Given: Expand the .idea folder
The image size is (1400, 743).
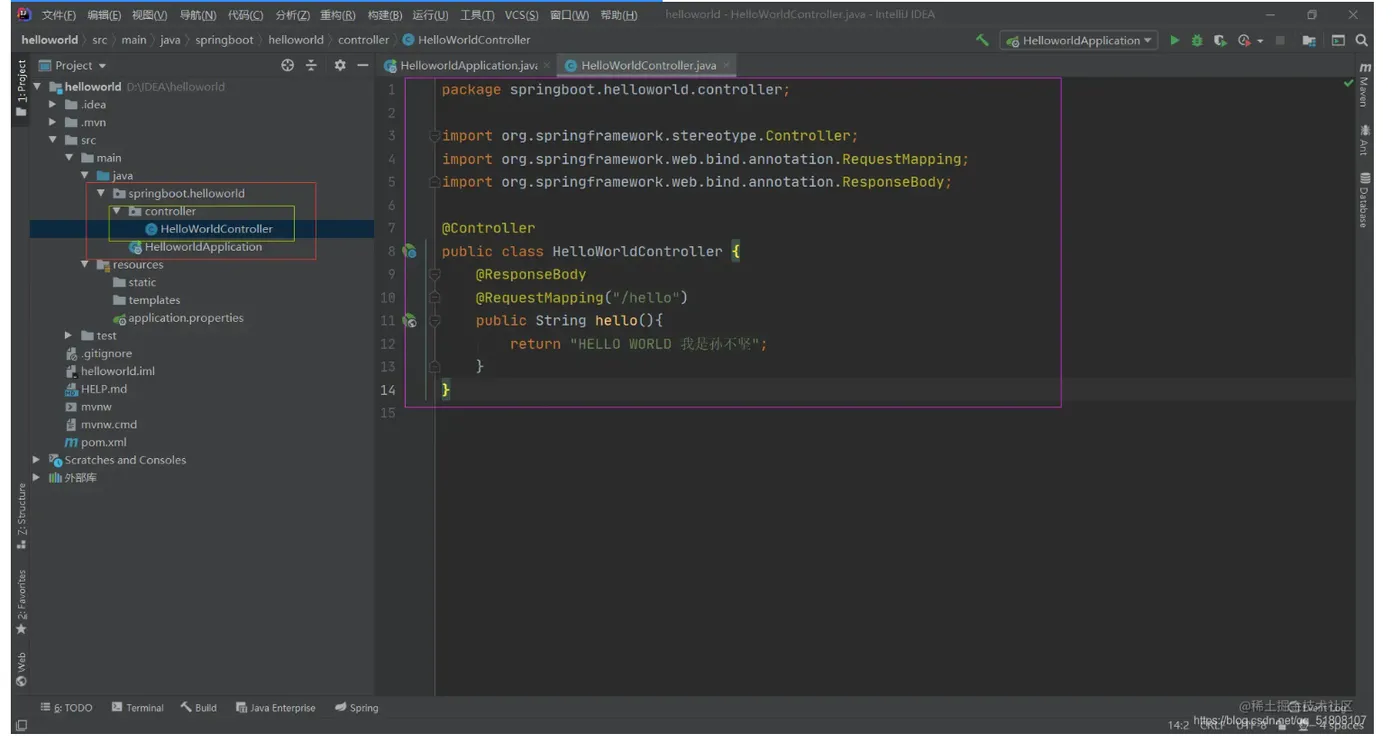Looking at the screenshot, I should point(53,105).
